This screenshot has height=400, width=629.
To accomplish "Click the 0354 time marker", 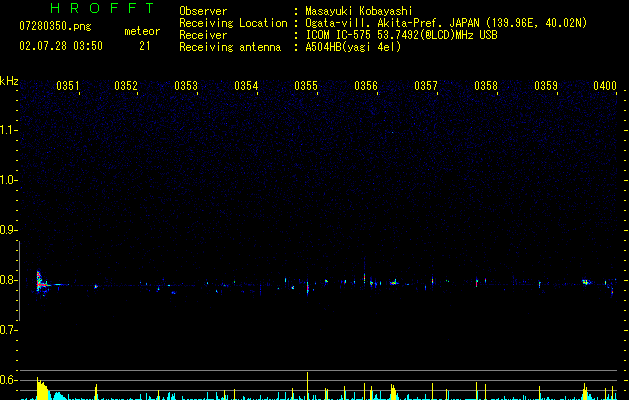I will click(x=246, y=86).
